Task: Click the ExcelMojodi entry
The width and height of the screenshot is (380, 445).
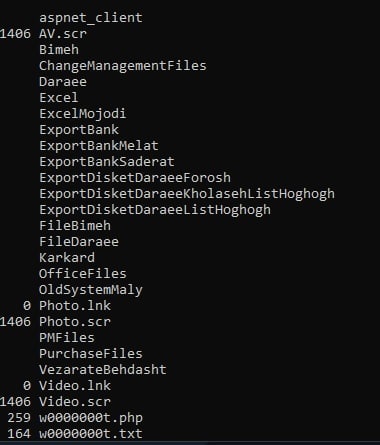Action: (x=83, y=114)
